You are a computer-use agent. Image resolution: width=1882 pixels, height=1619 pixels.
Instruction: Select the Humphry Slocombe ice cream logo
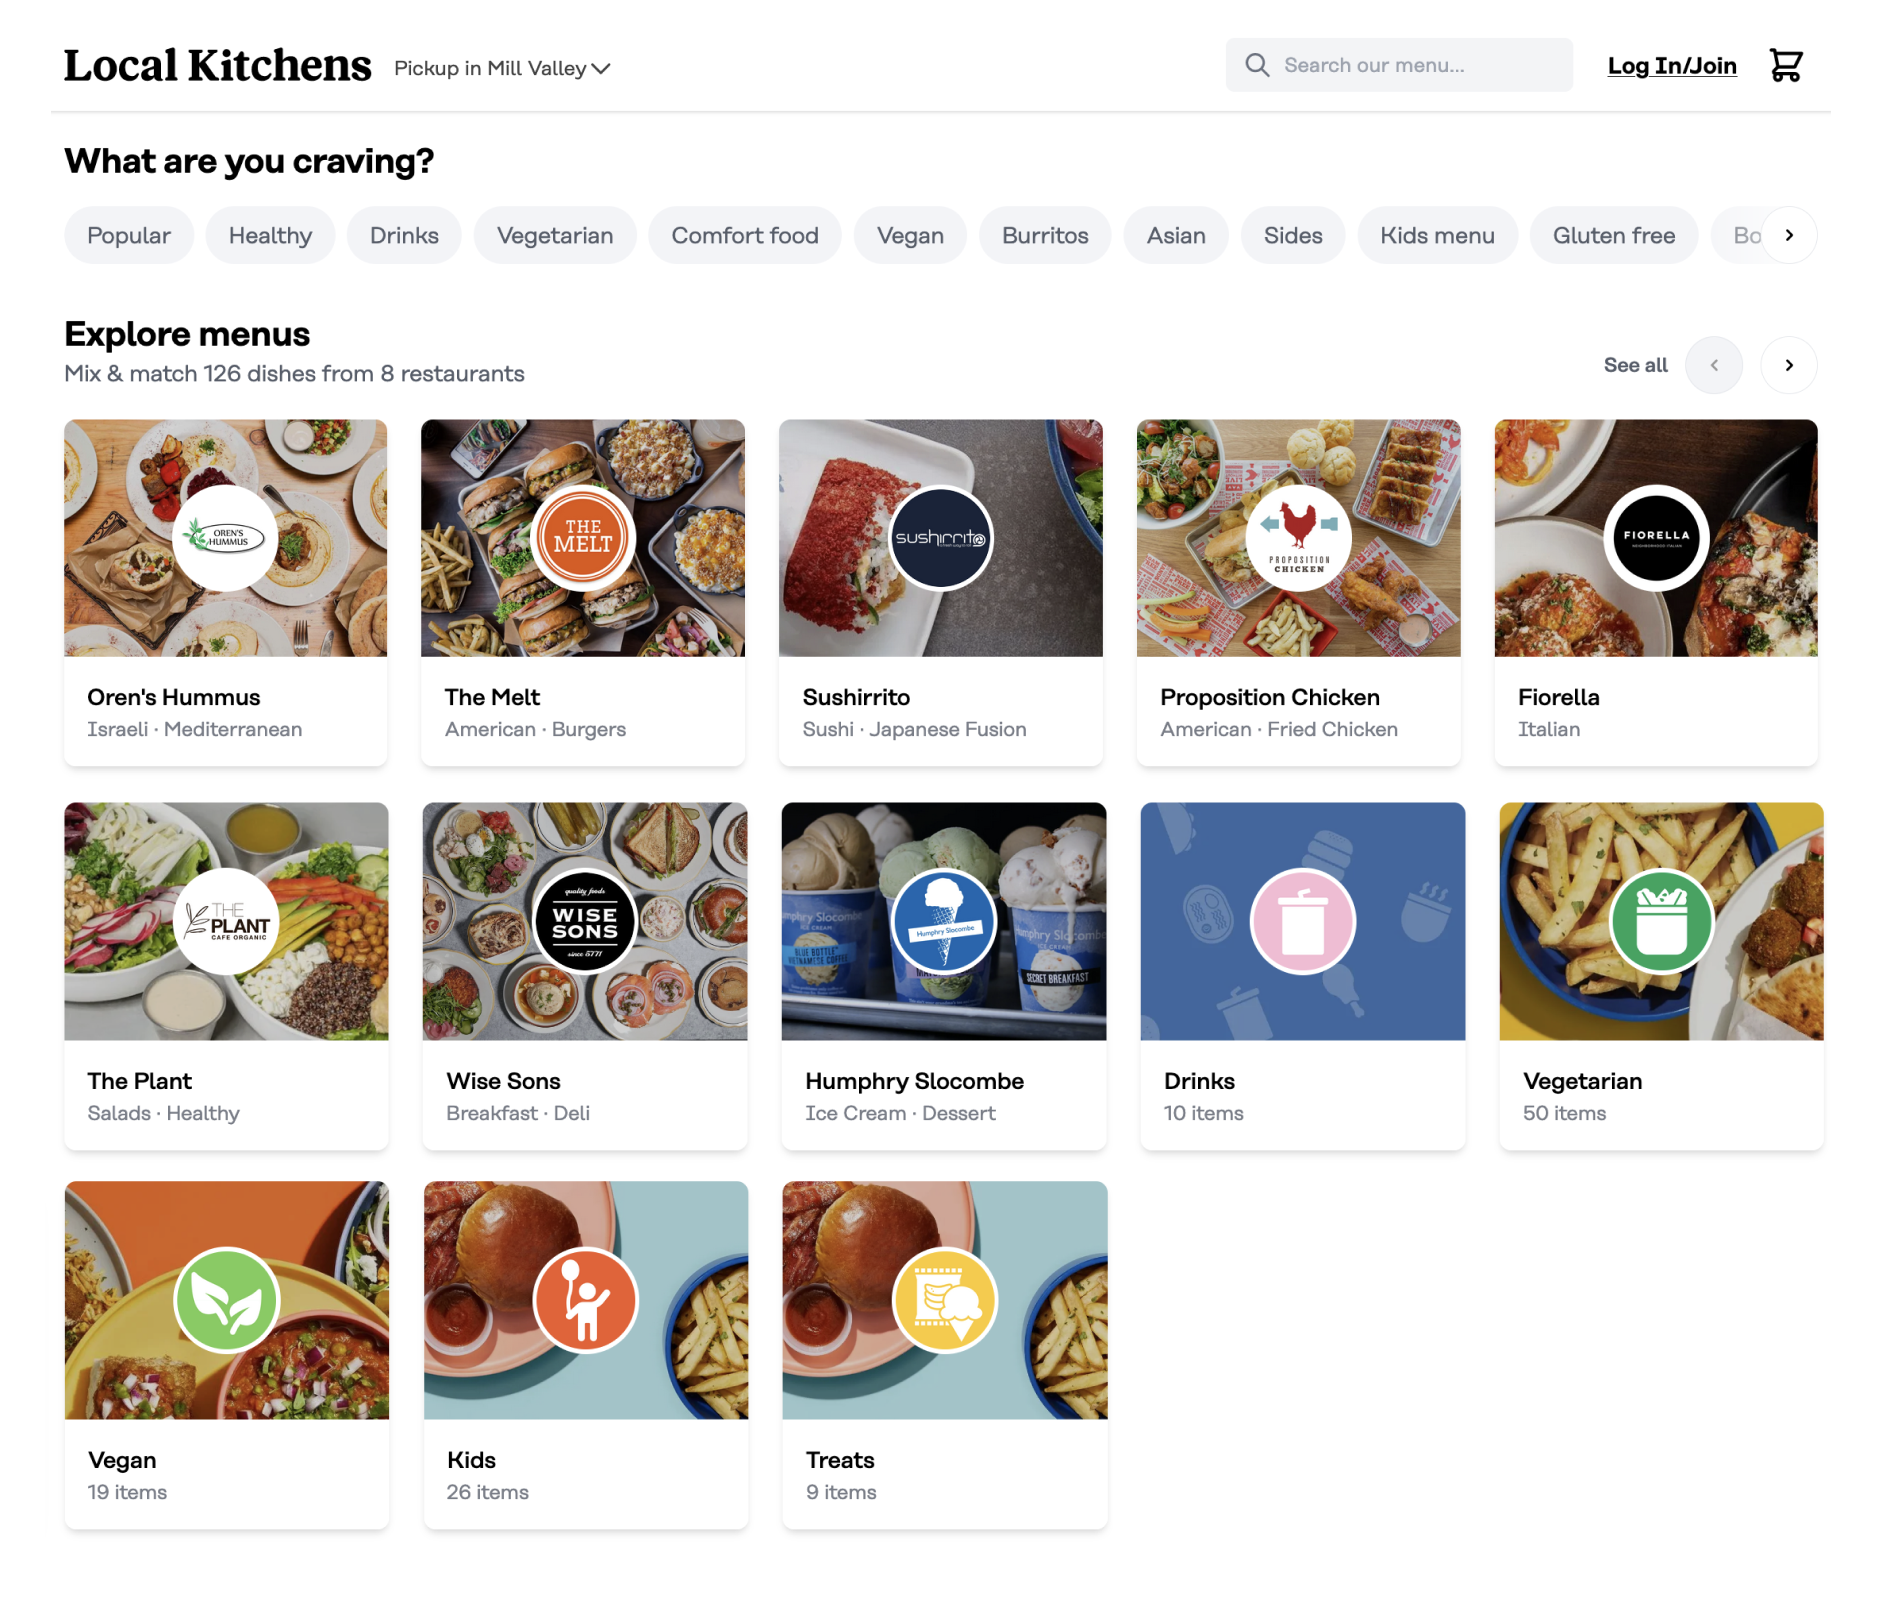943,921
